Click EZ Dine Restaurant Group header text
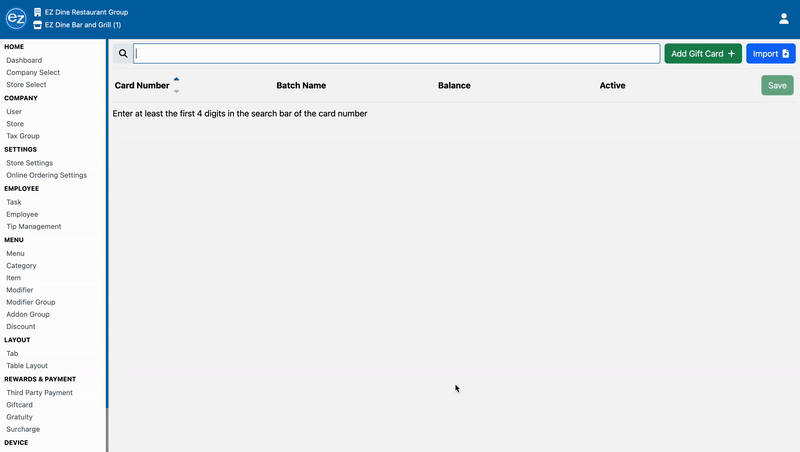The width and height of the screenshot is (800, 452). point(86,12)
